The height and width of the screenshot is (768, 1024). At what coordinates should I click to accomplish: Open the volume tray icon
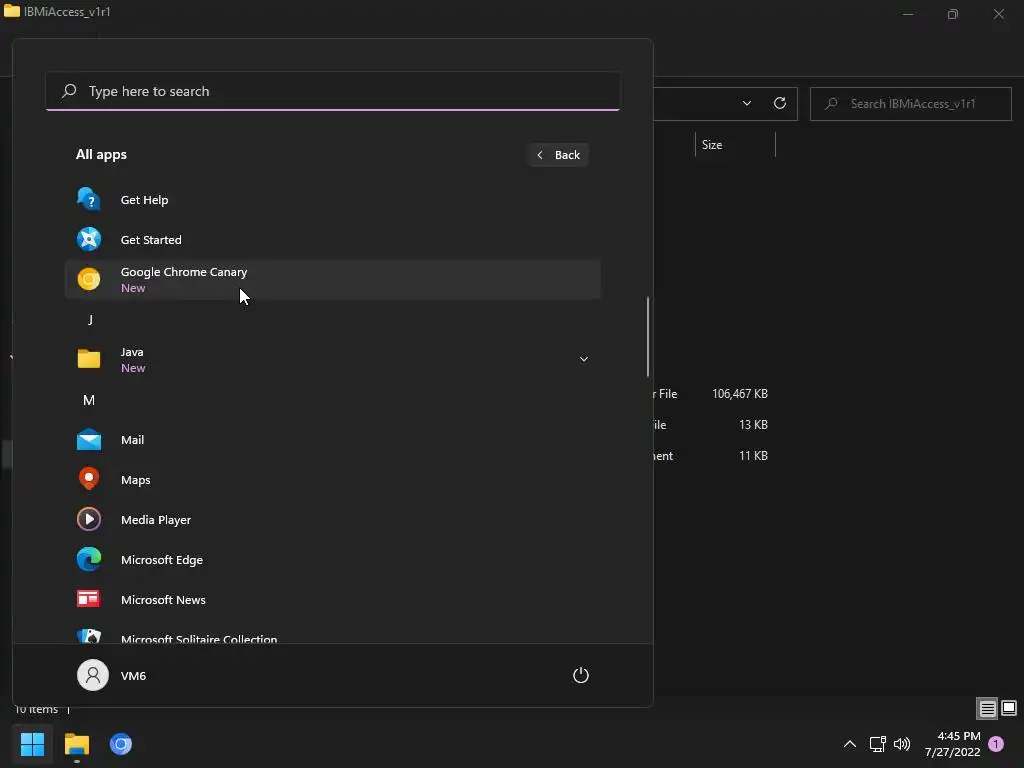tap(902, 744)
